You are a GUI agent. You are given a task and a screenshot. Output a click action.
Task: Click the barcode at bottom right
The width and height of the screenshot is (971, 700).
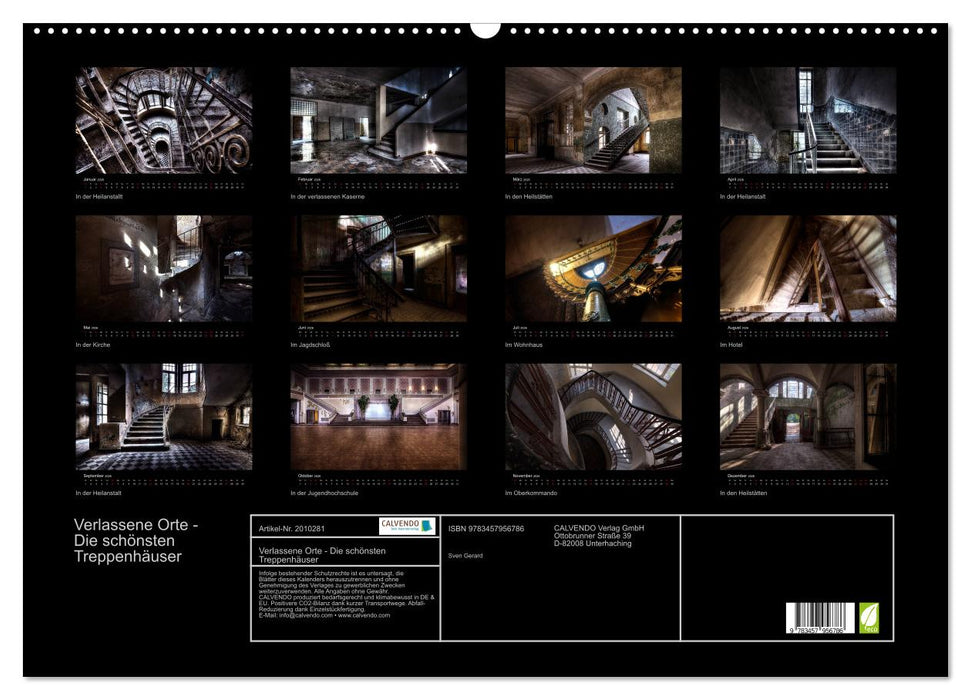tap(820, 618)
